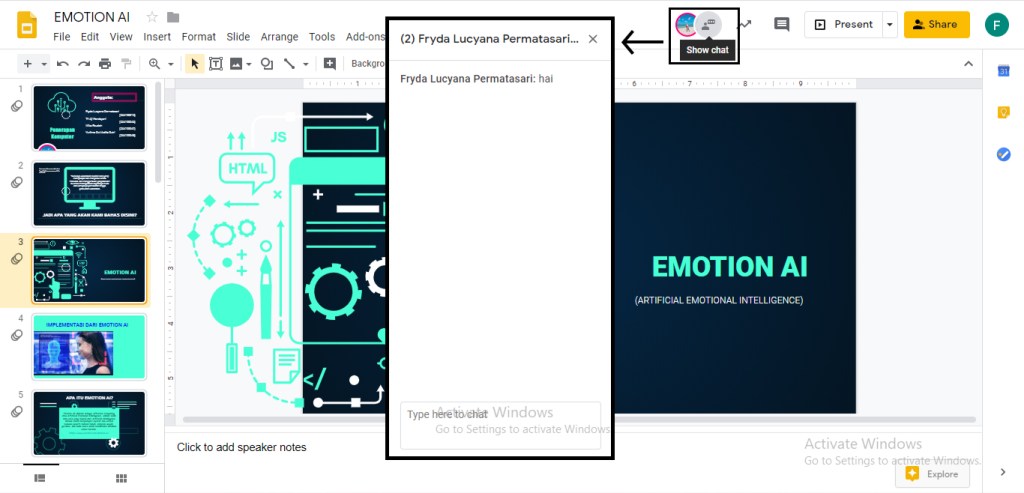Viewport: 1024px width, 493px height.
Task: Expand the Zoom dropdown arrow
Action: coord(172,64)
